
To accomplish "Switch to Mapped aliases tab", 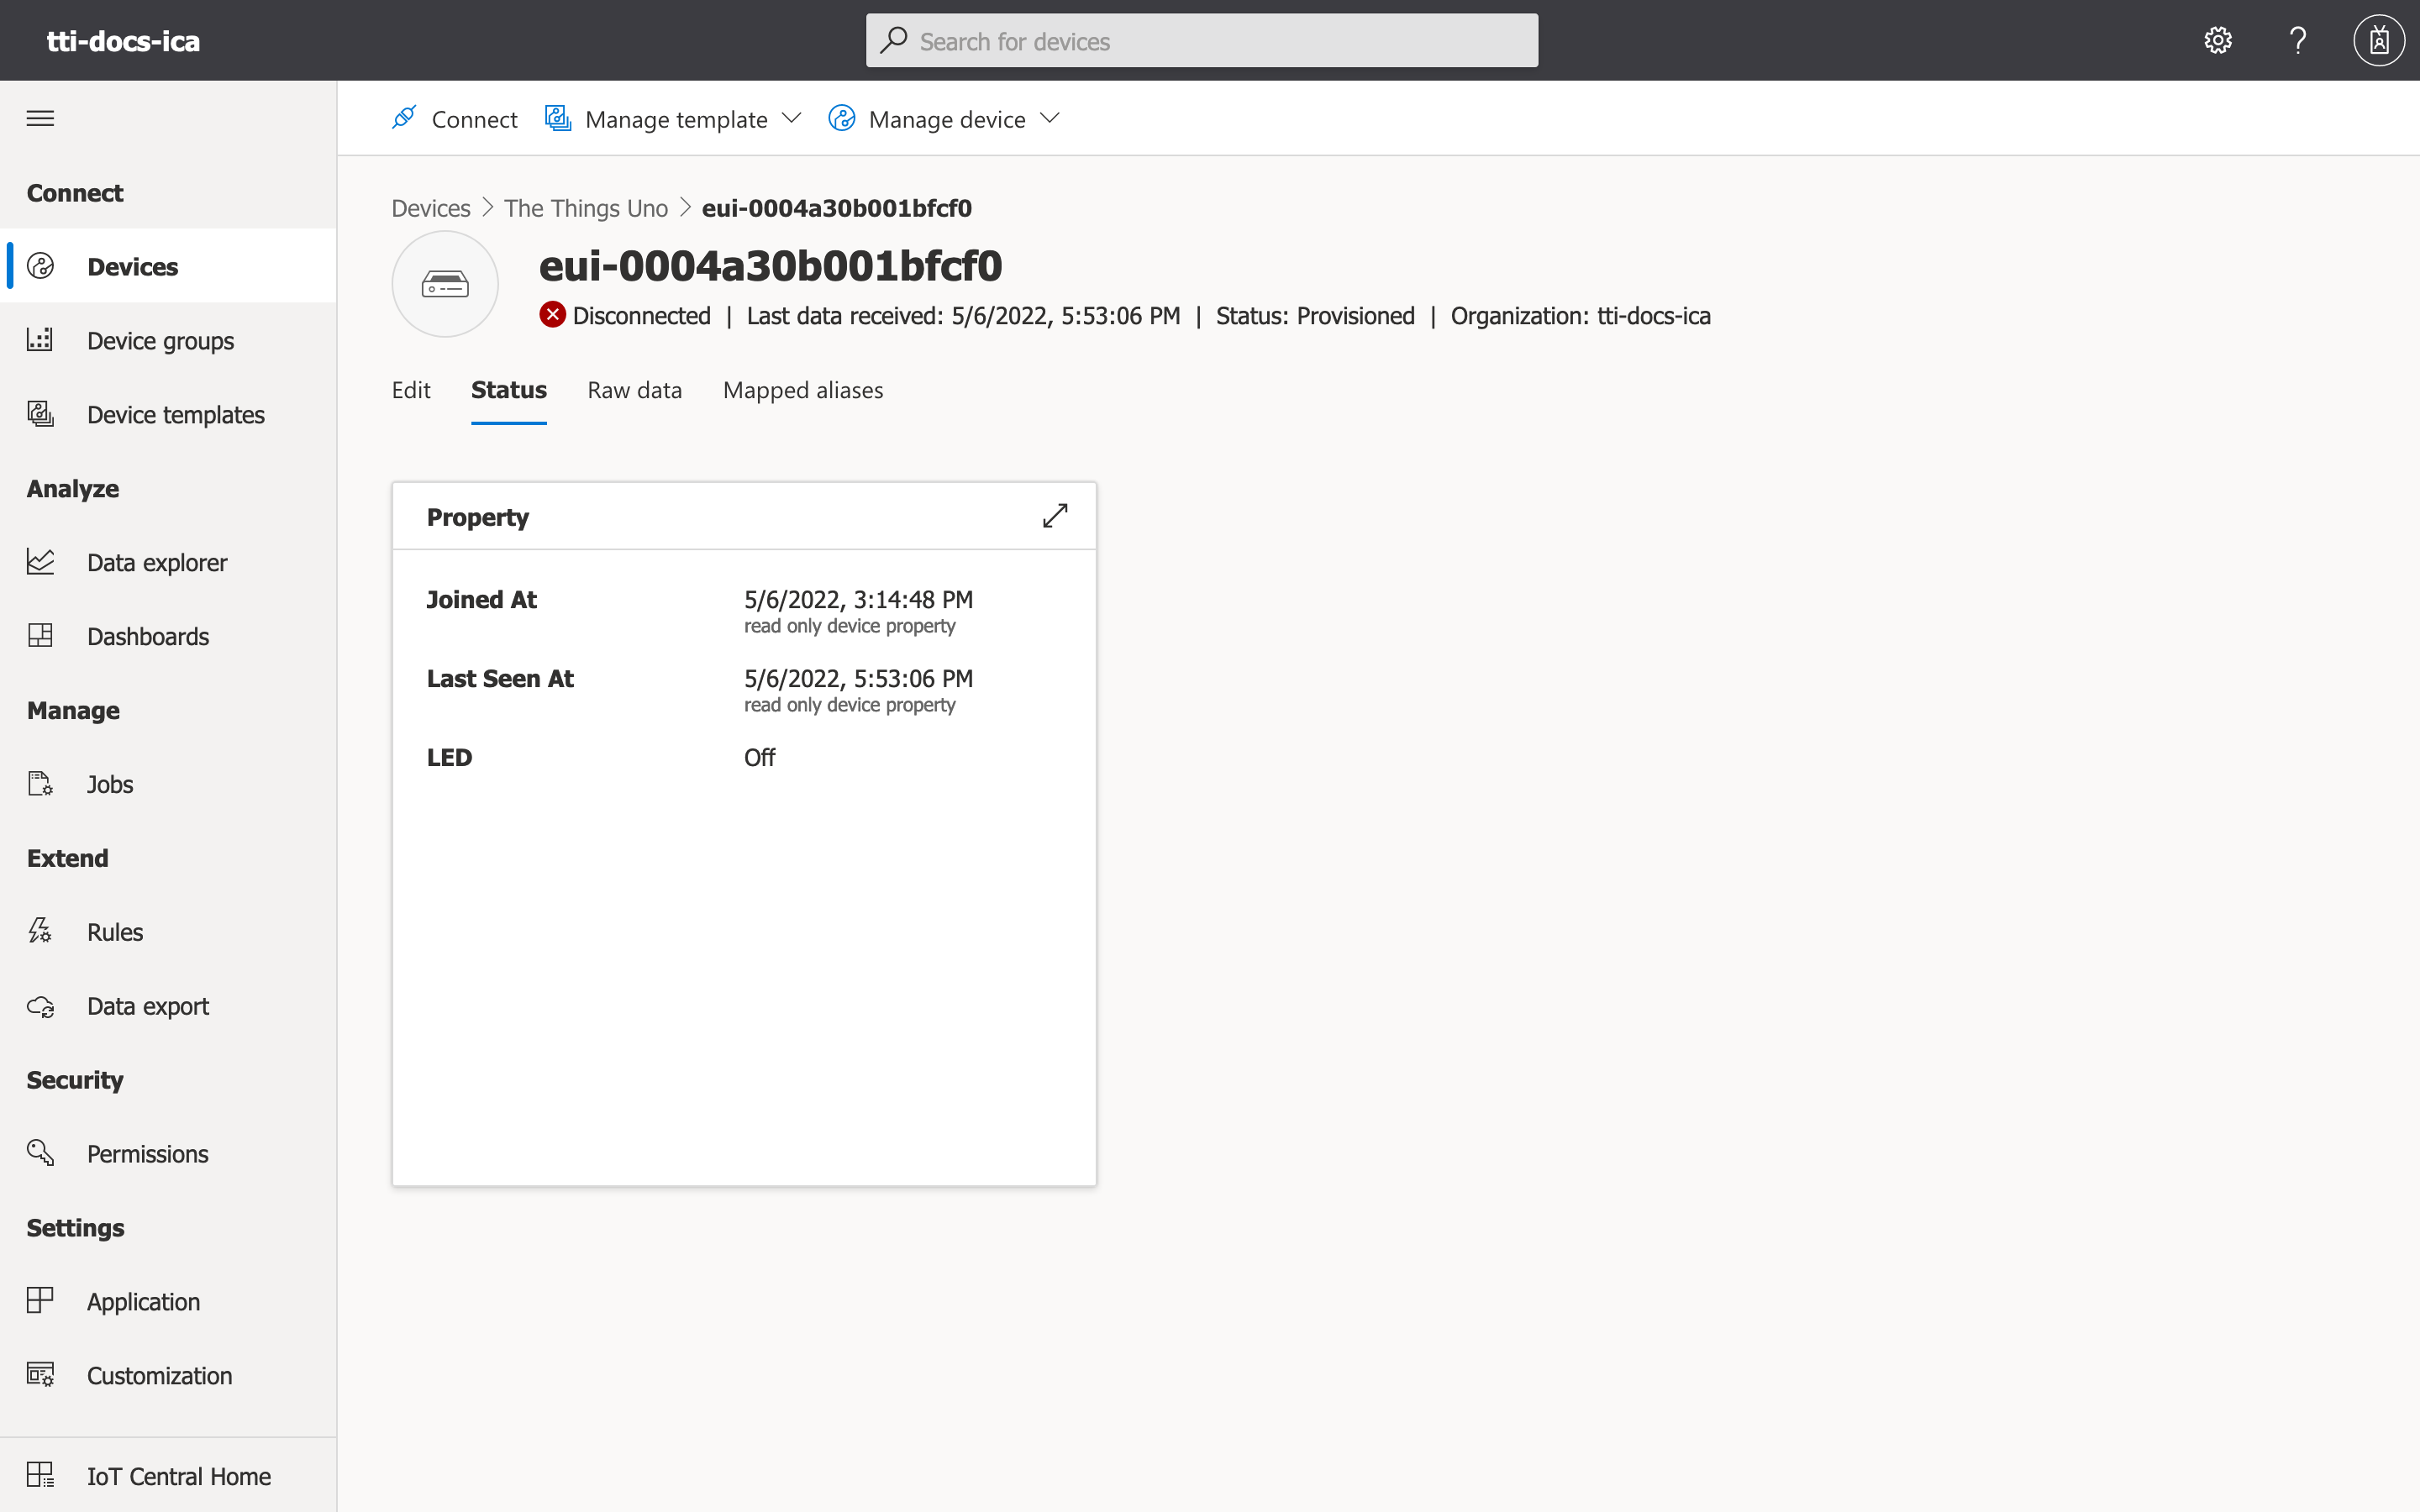I will coord(803,388).
